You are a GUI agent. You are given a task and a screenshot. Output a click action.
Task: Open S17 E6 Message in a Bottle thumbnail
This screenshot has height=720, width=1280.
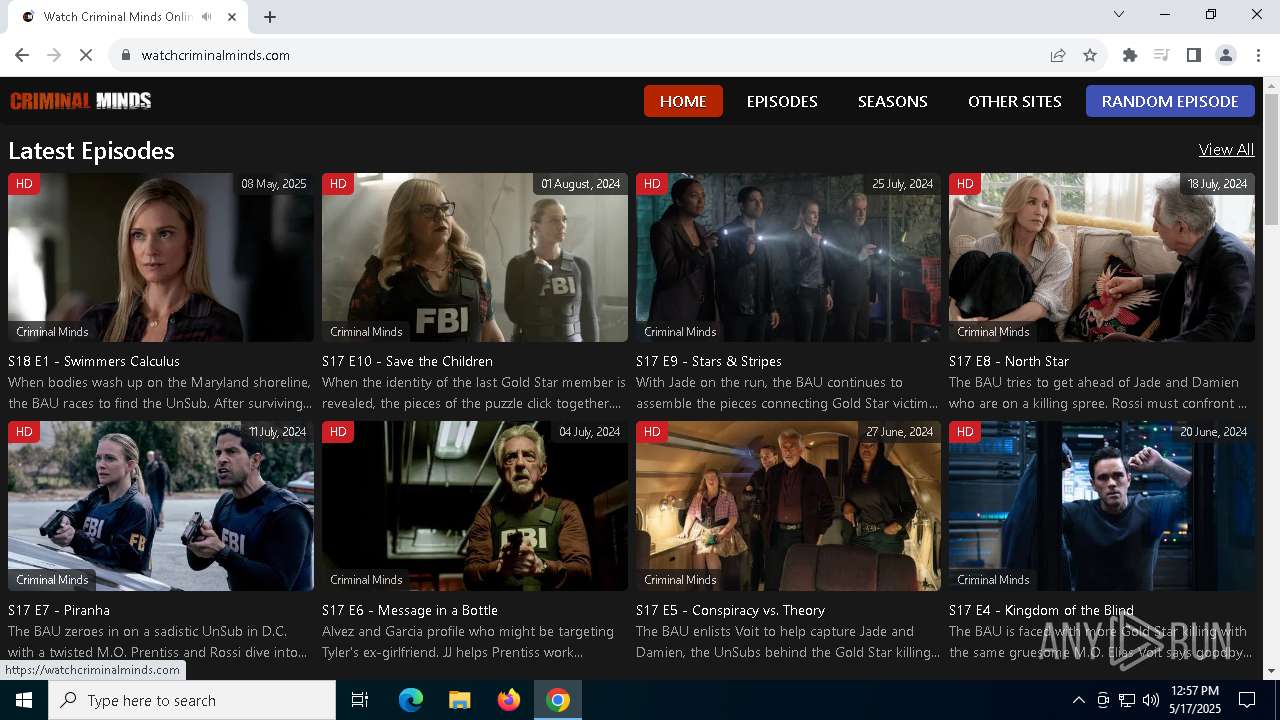pos(475,506)
